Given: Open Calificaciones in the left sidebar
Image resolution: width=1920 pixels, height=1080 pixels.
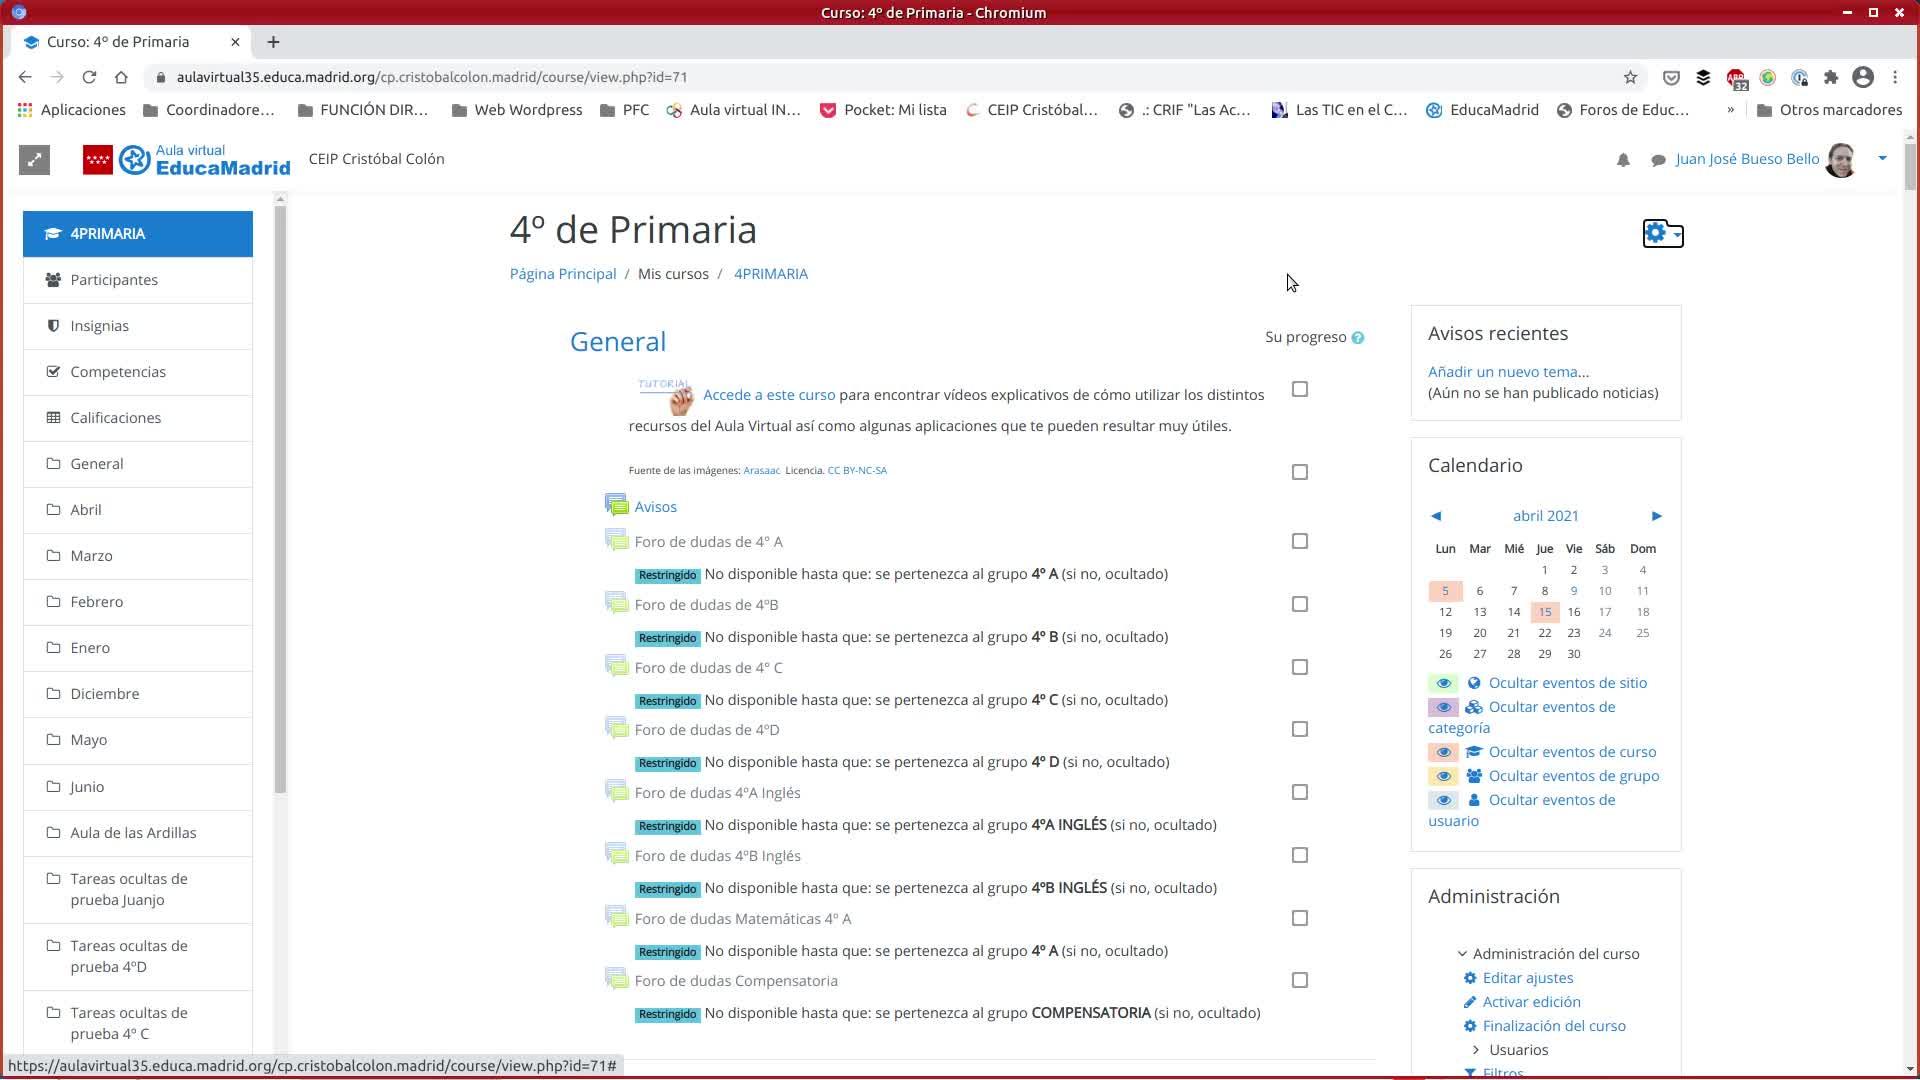Looking at the screenshot, I should click(115, 418).
